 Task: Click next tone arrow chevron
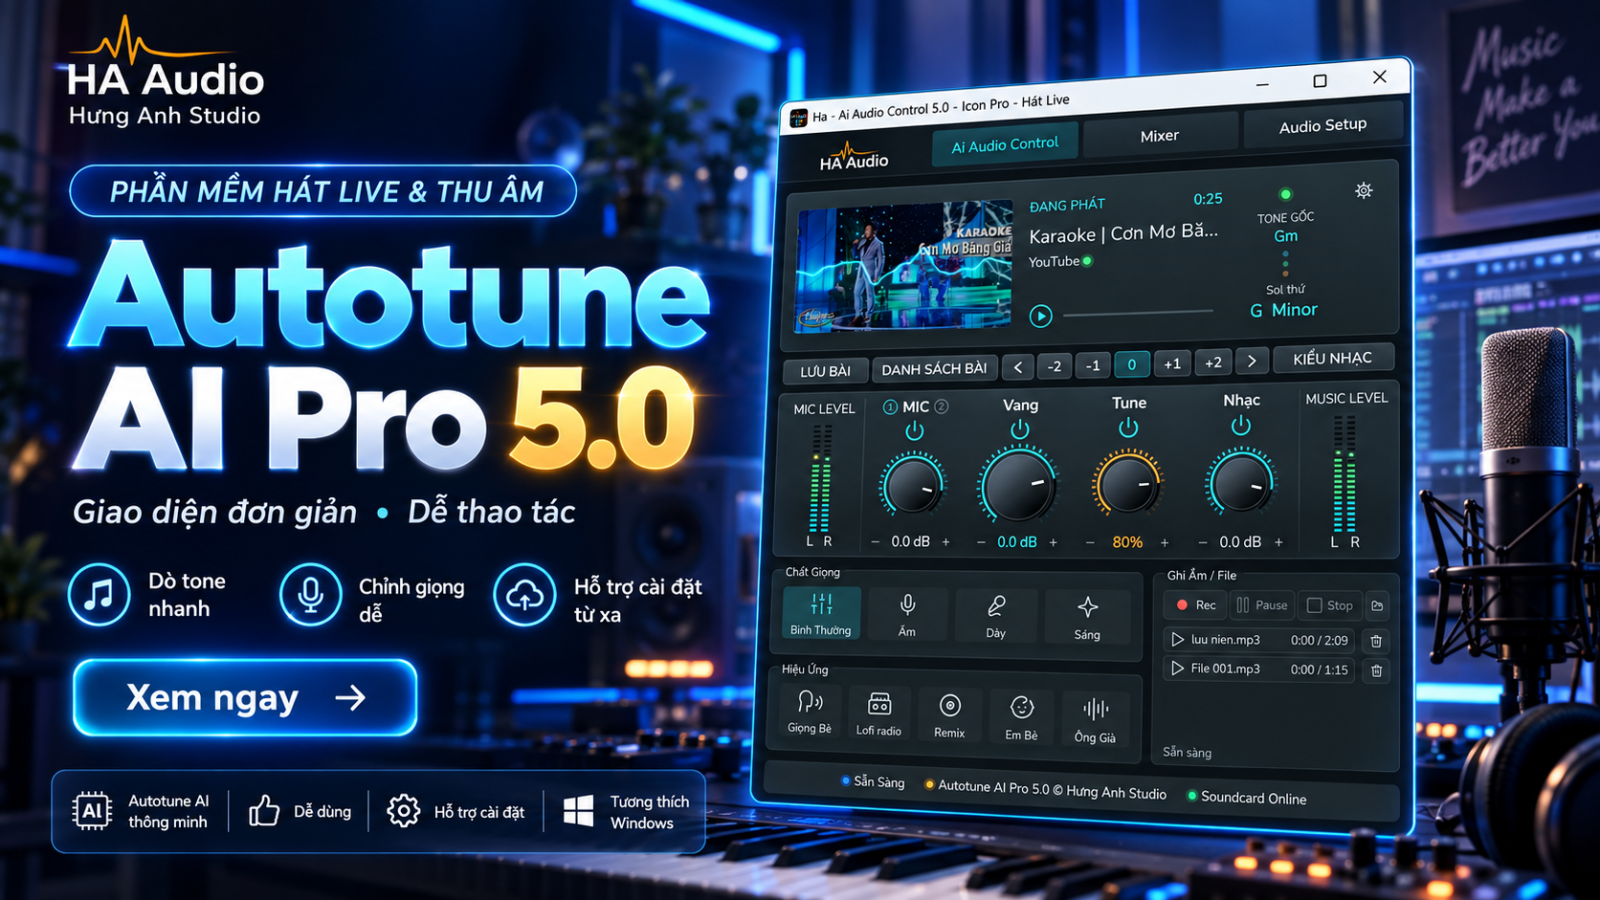[1251, 361]
